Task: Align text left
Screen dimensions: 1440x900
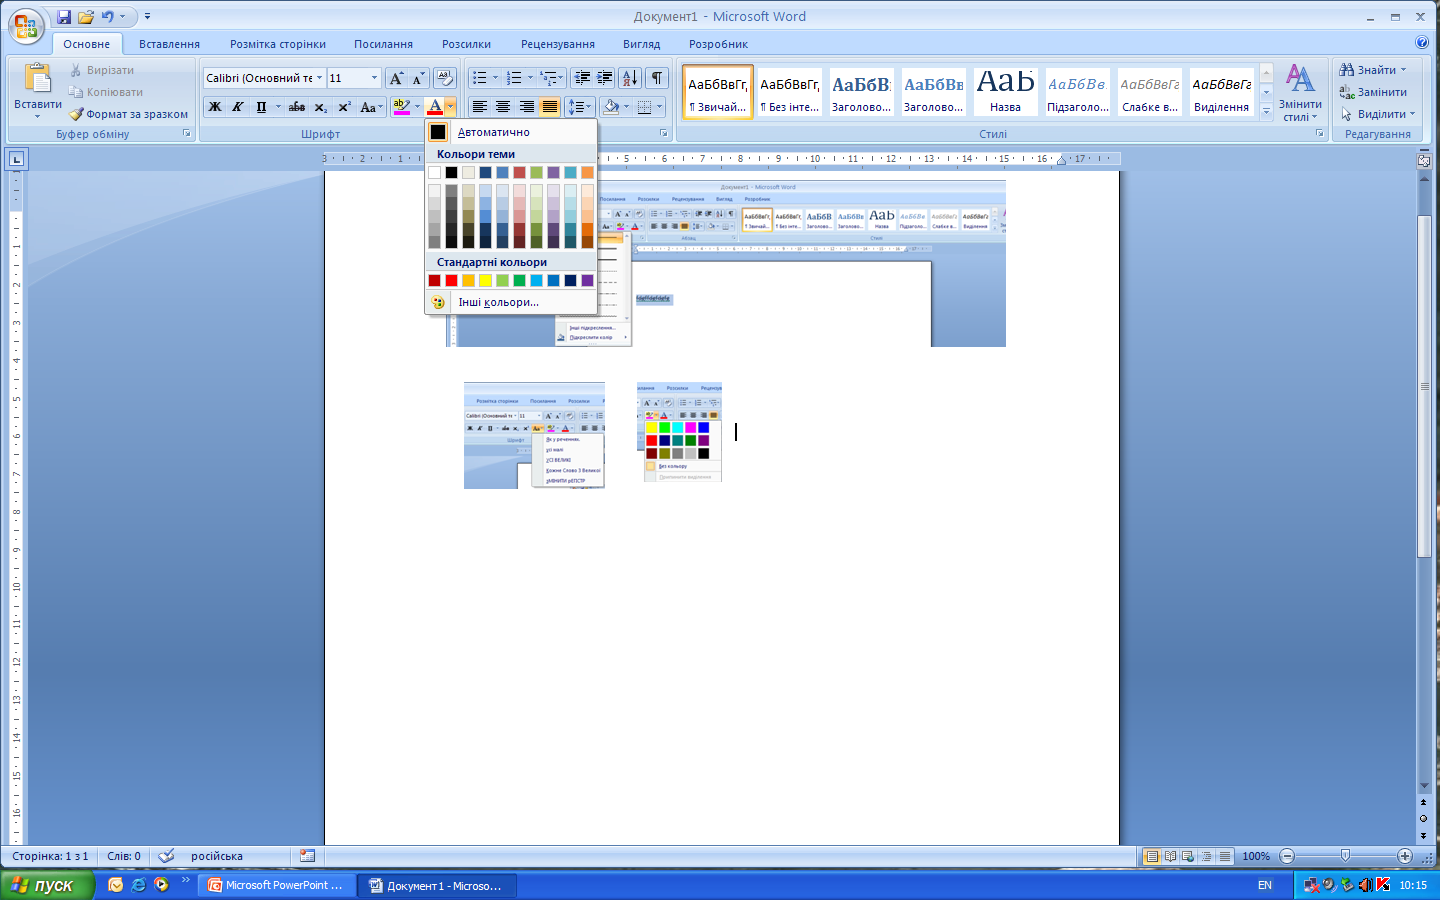Action: click(x=480, y=107)
